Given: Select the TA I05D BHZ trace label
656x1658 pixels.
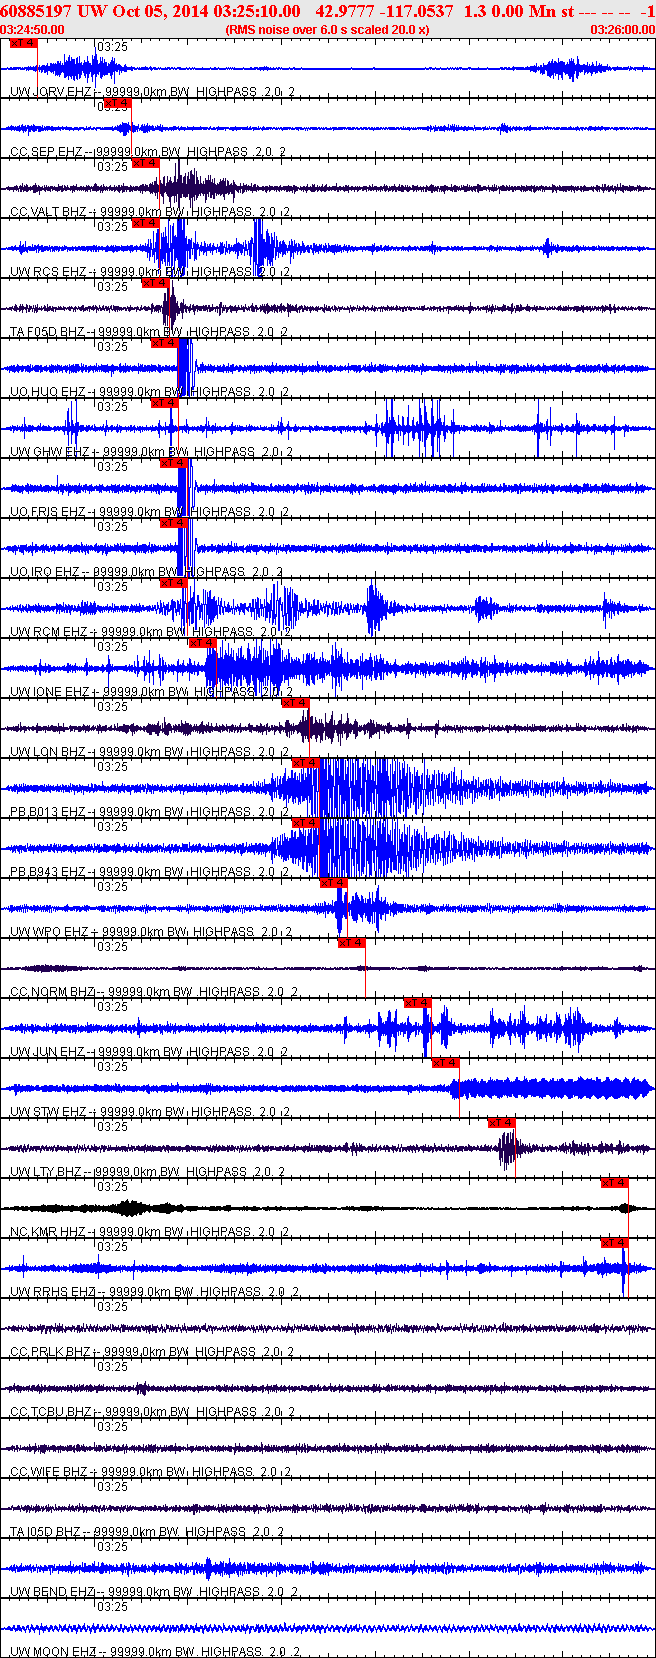Looking at the screenshot, I should point(149,1532).
